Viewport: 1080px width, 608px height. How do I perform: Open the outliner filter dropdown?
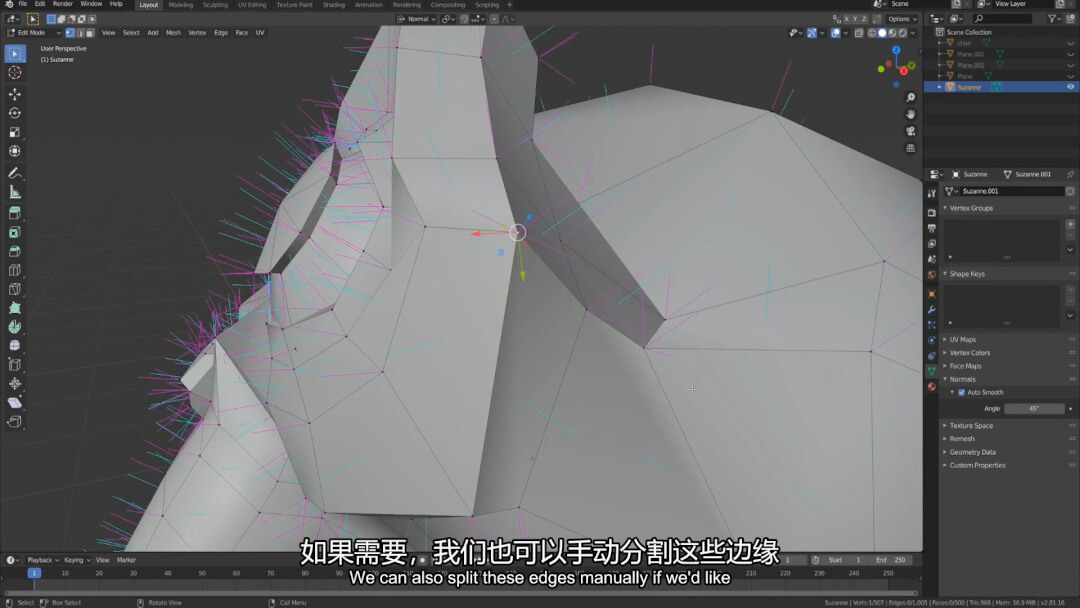[x=1055, y=19]
